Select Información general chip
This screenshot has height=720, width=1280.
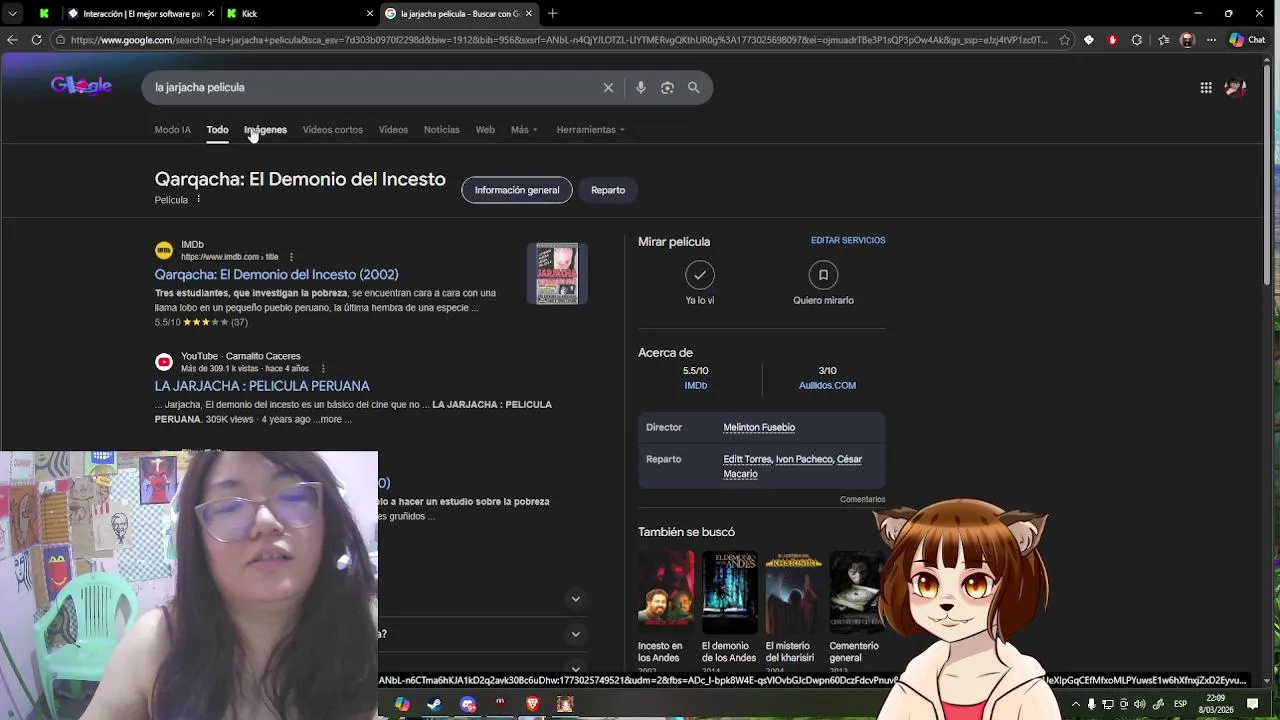517,190
